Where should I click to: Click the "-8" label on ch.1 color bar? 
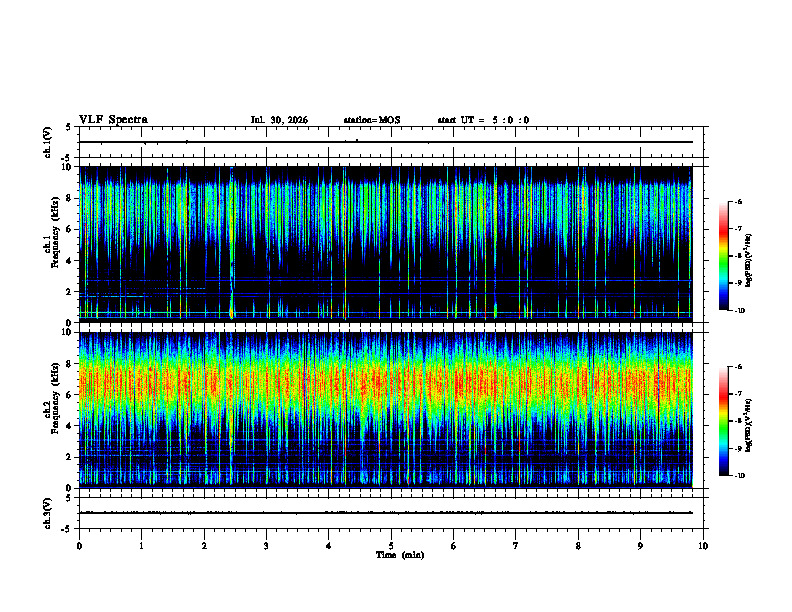738,256
